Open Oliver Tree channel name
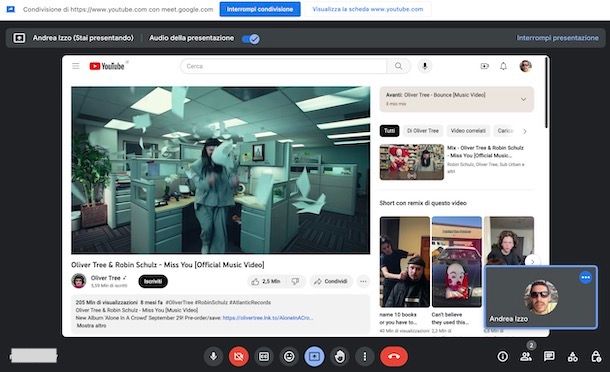 pyautogui.click(x=105, y=278)
